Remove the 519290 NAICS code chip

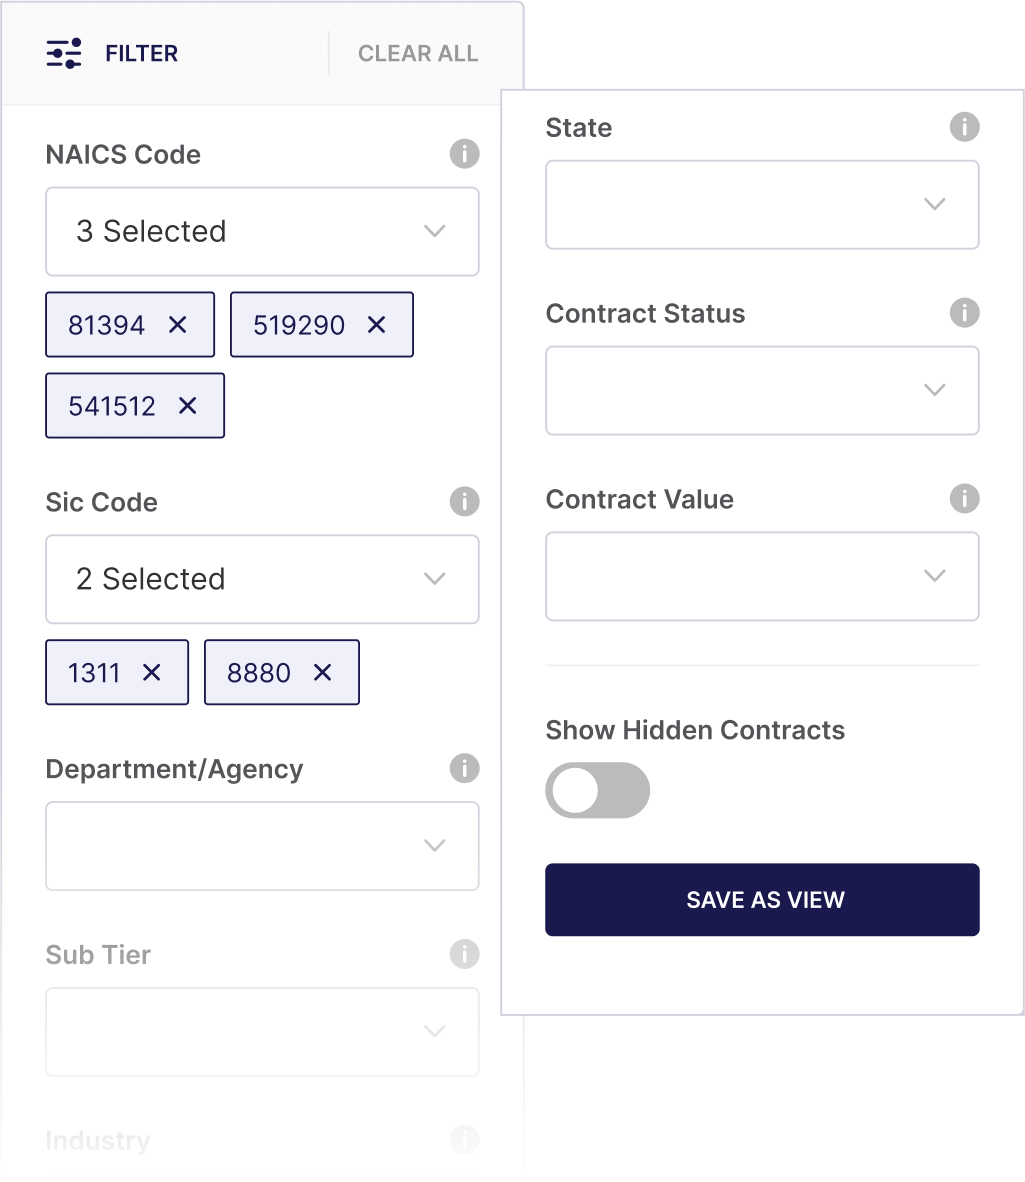(377, 324)
